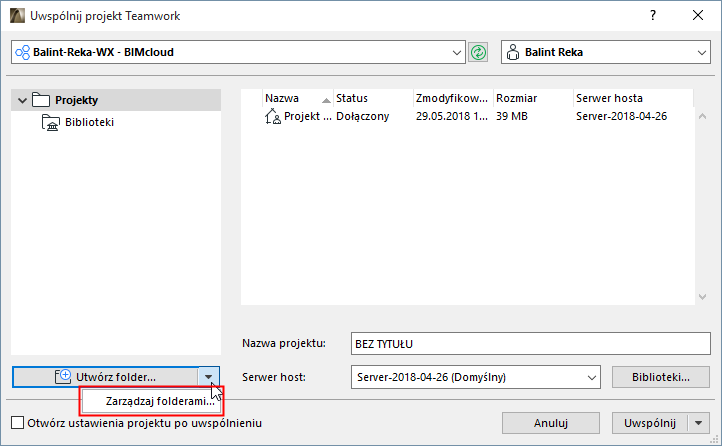Click the 39 MB size cell
Image resolution: width=722 pixels, height=446 pixels.
coord(512,116)
